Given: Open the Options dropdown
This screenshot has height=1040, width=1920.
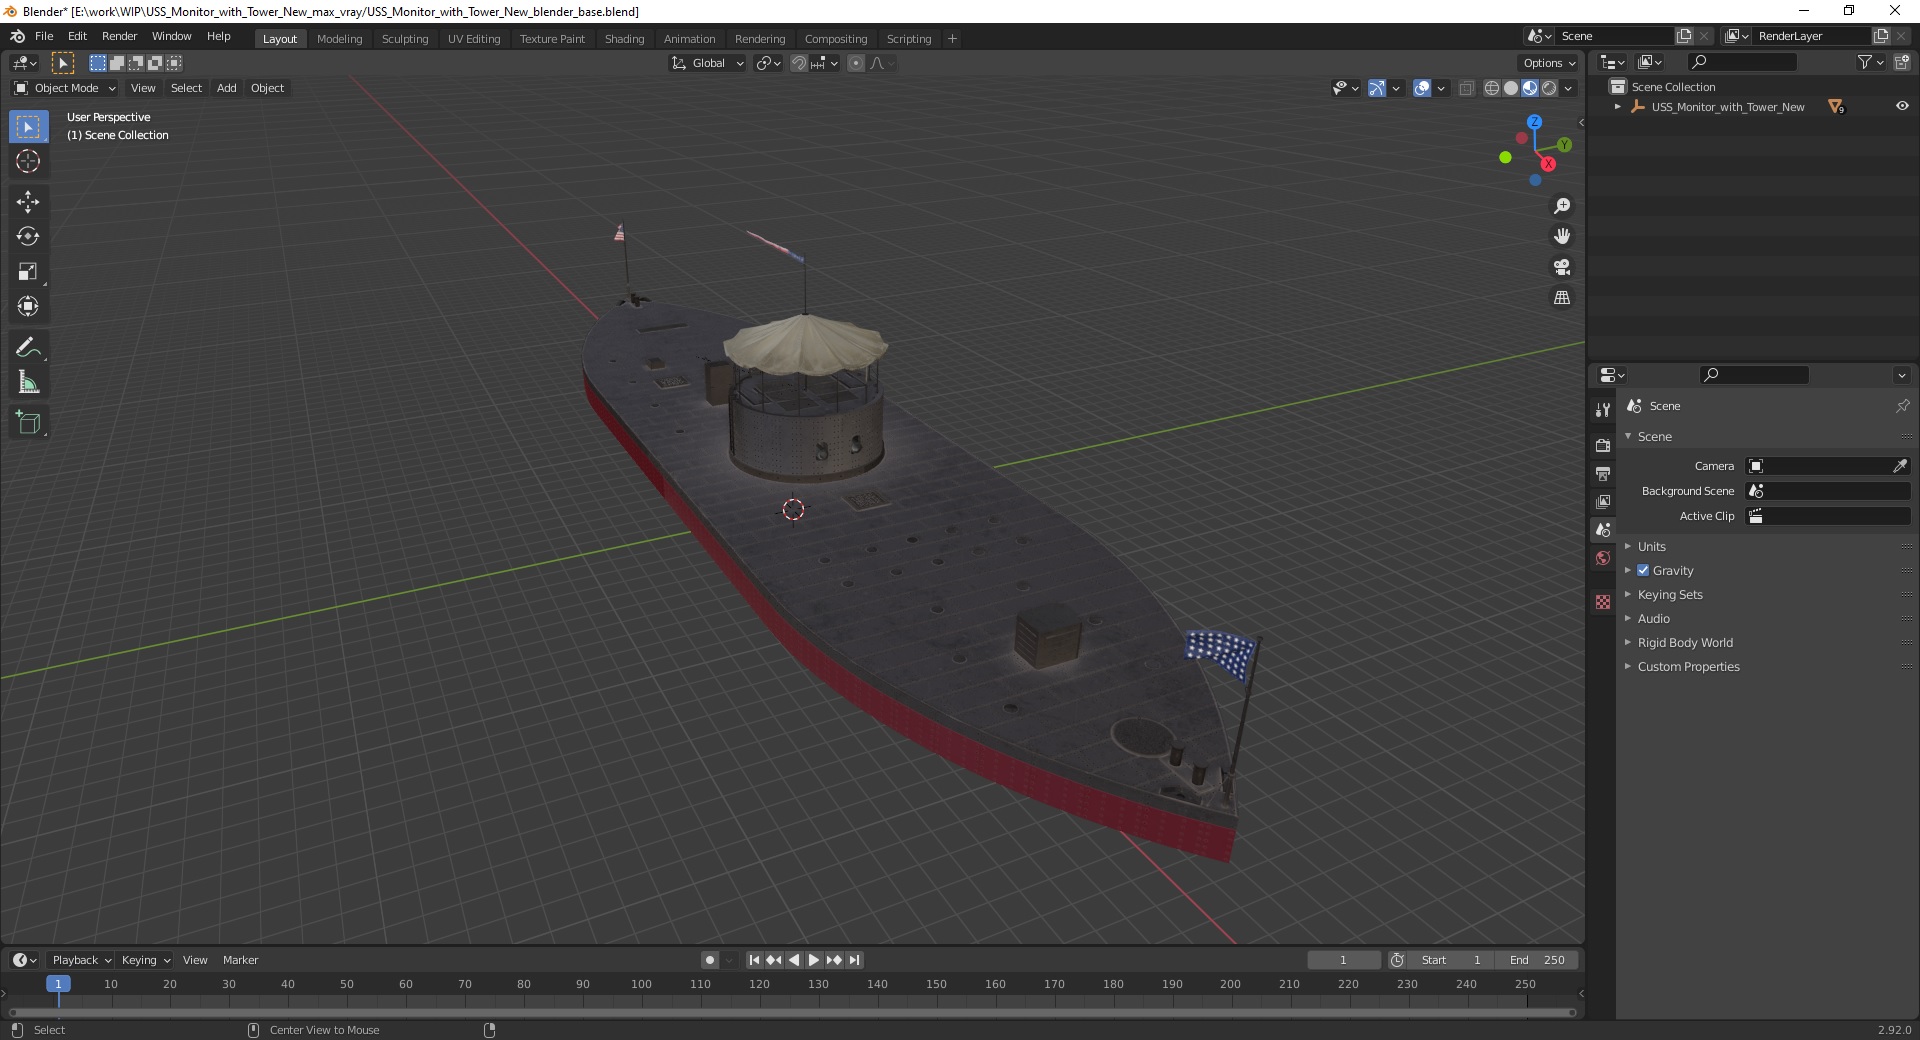Looking at the screenshot, I should click(1548, 63).
